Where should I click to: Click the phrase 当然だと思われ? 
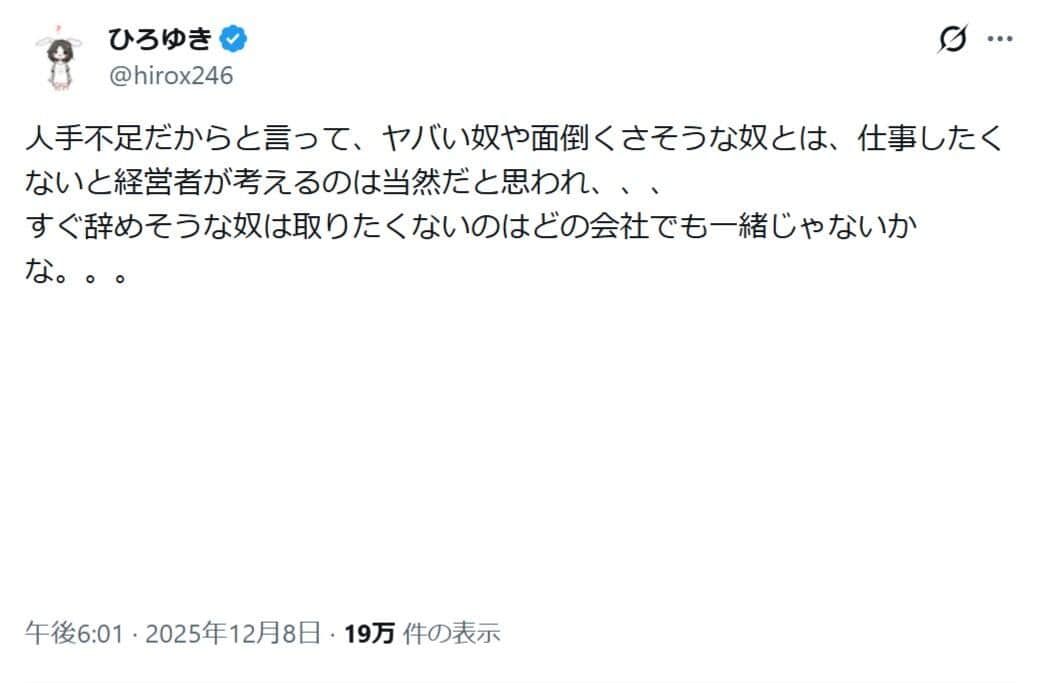482,185
